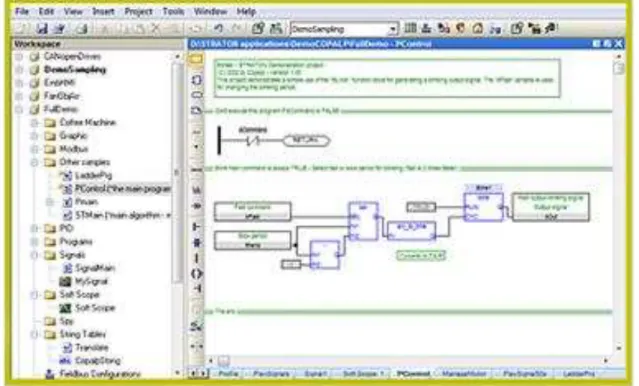639x386 pixels.
Task: Expand the CANopenDrives project node
Action: coord(19,56)
